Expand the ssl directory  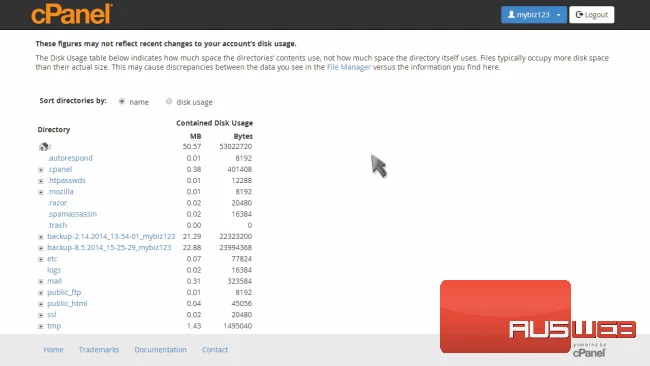pos(41,315)
